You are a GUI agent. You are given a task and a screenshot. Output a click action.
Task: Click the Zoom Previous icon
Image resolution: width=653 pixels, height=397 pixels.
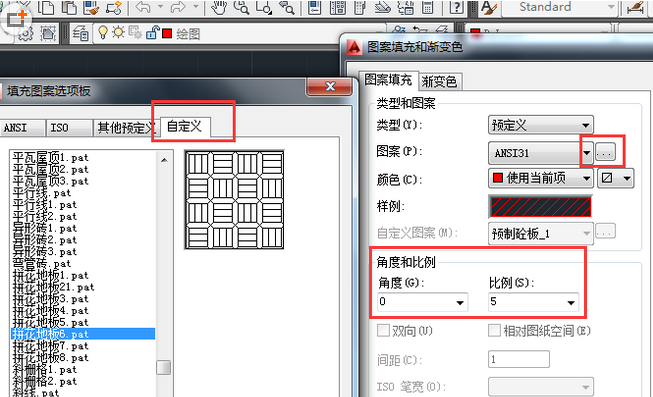pos(286,7)
